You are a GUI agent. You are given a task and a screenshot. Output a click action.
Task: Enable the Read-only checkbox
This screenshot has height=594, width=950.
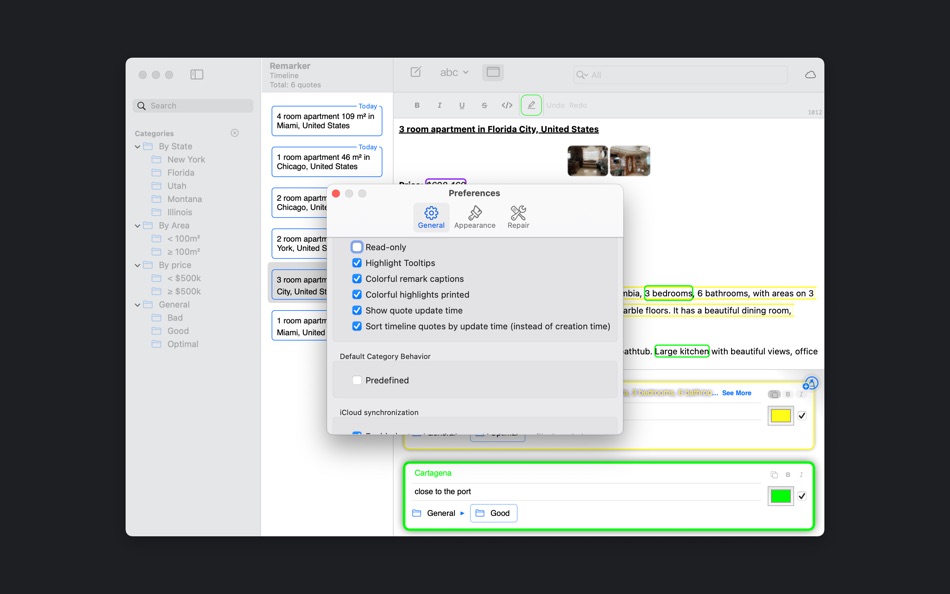pos(357,247)
